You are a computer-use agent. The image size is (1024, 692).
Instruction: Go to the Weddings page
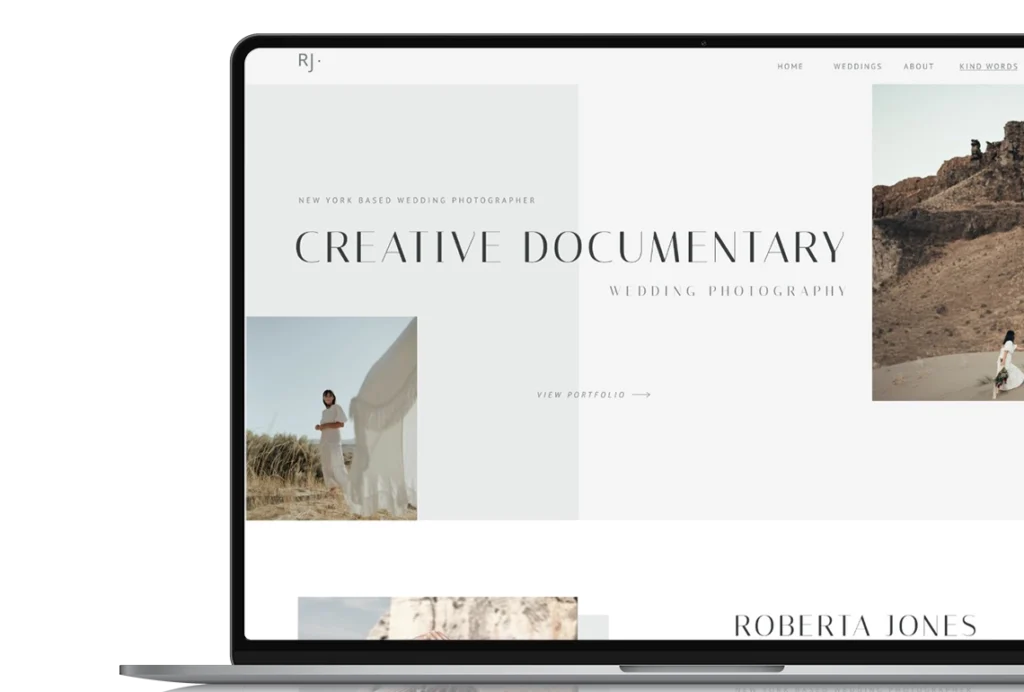coord(857,67)
